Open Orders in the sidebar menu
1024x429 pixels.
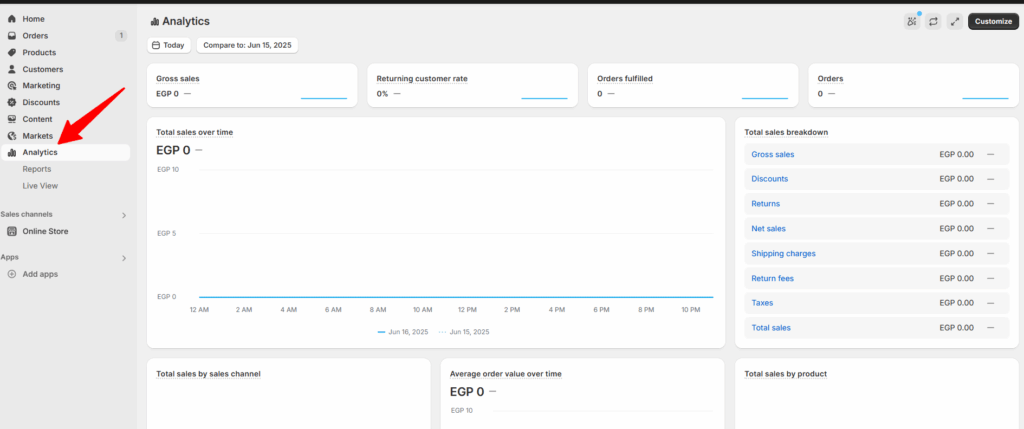coord(35,36)
